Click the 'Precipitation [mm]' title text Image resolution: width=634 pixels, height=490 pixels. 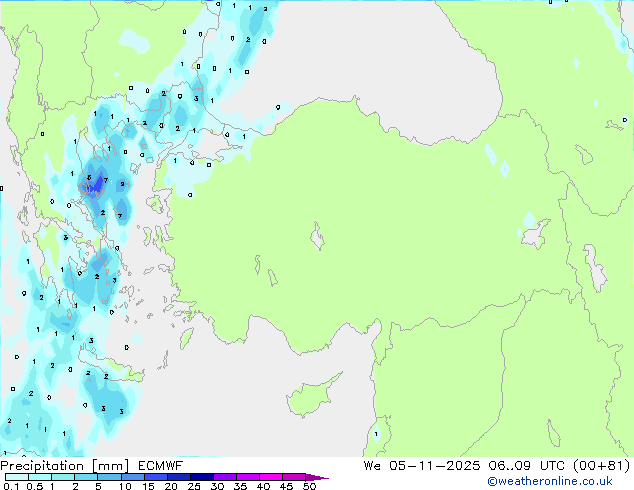65,466
